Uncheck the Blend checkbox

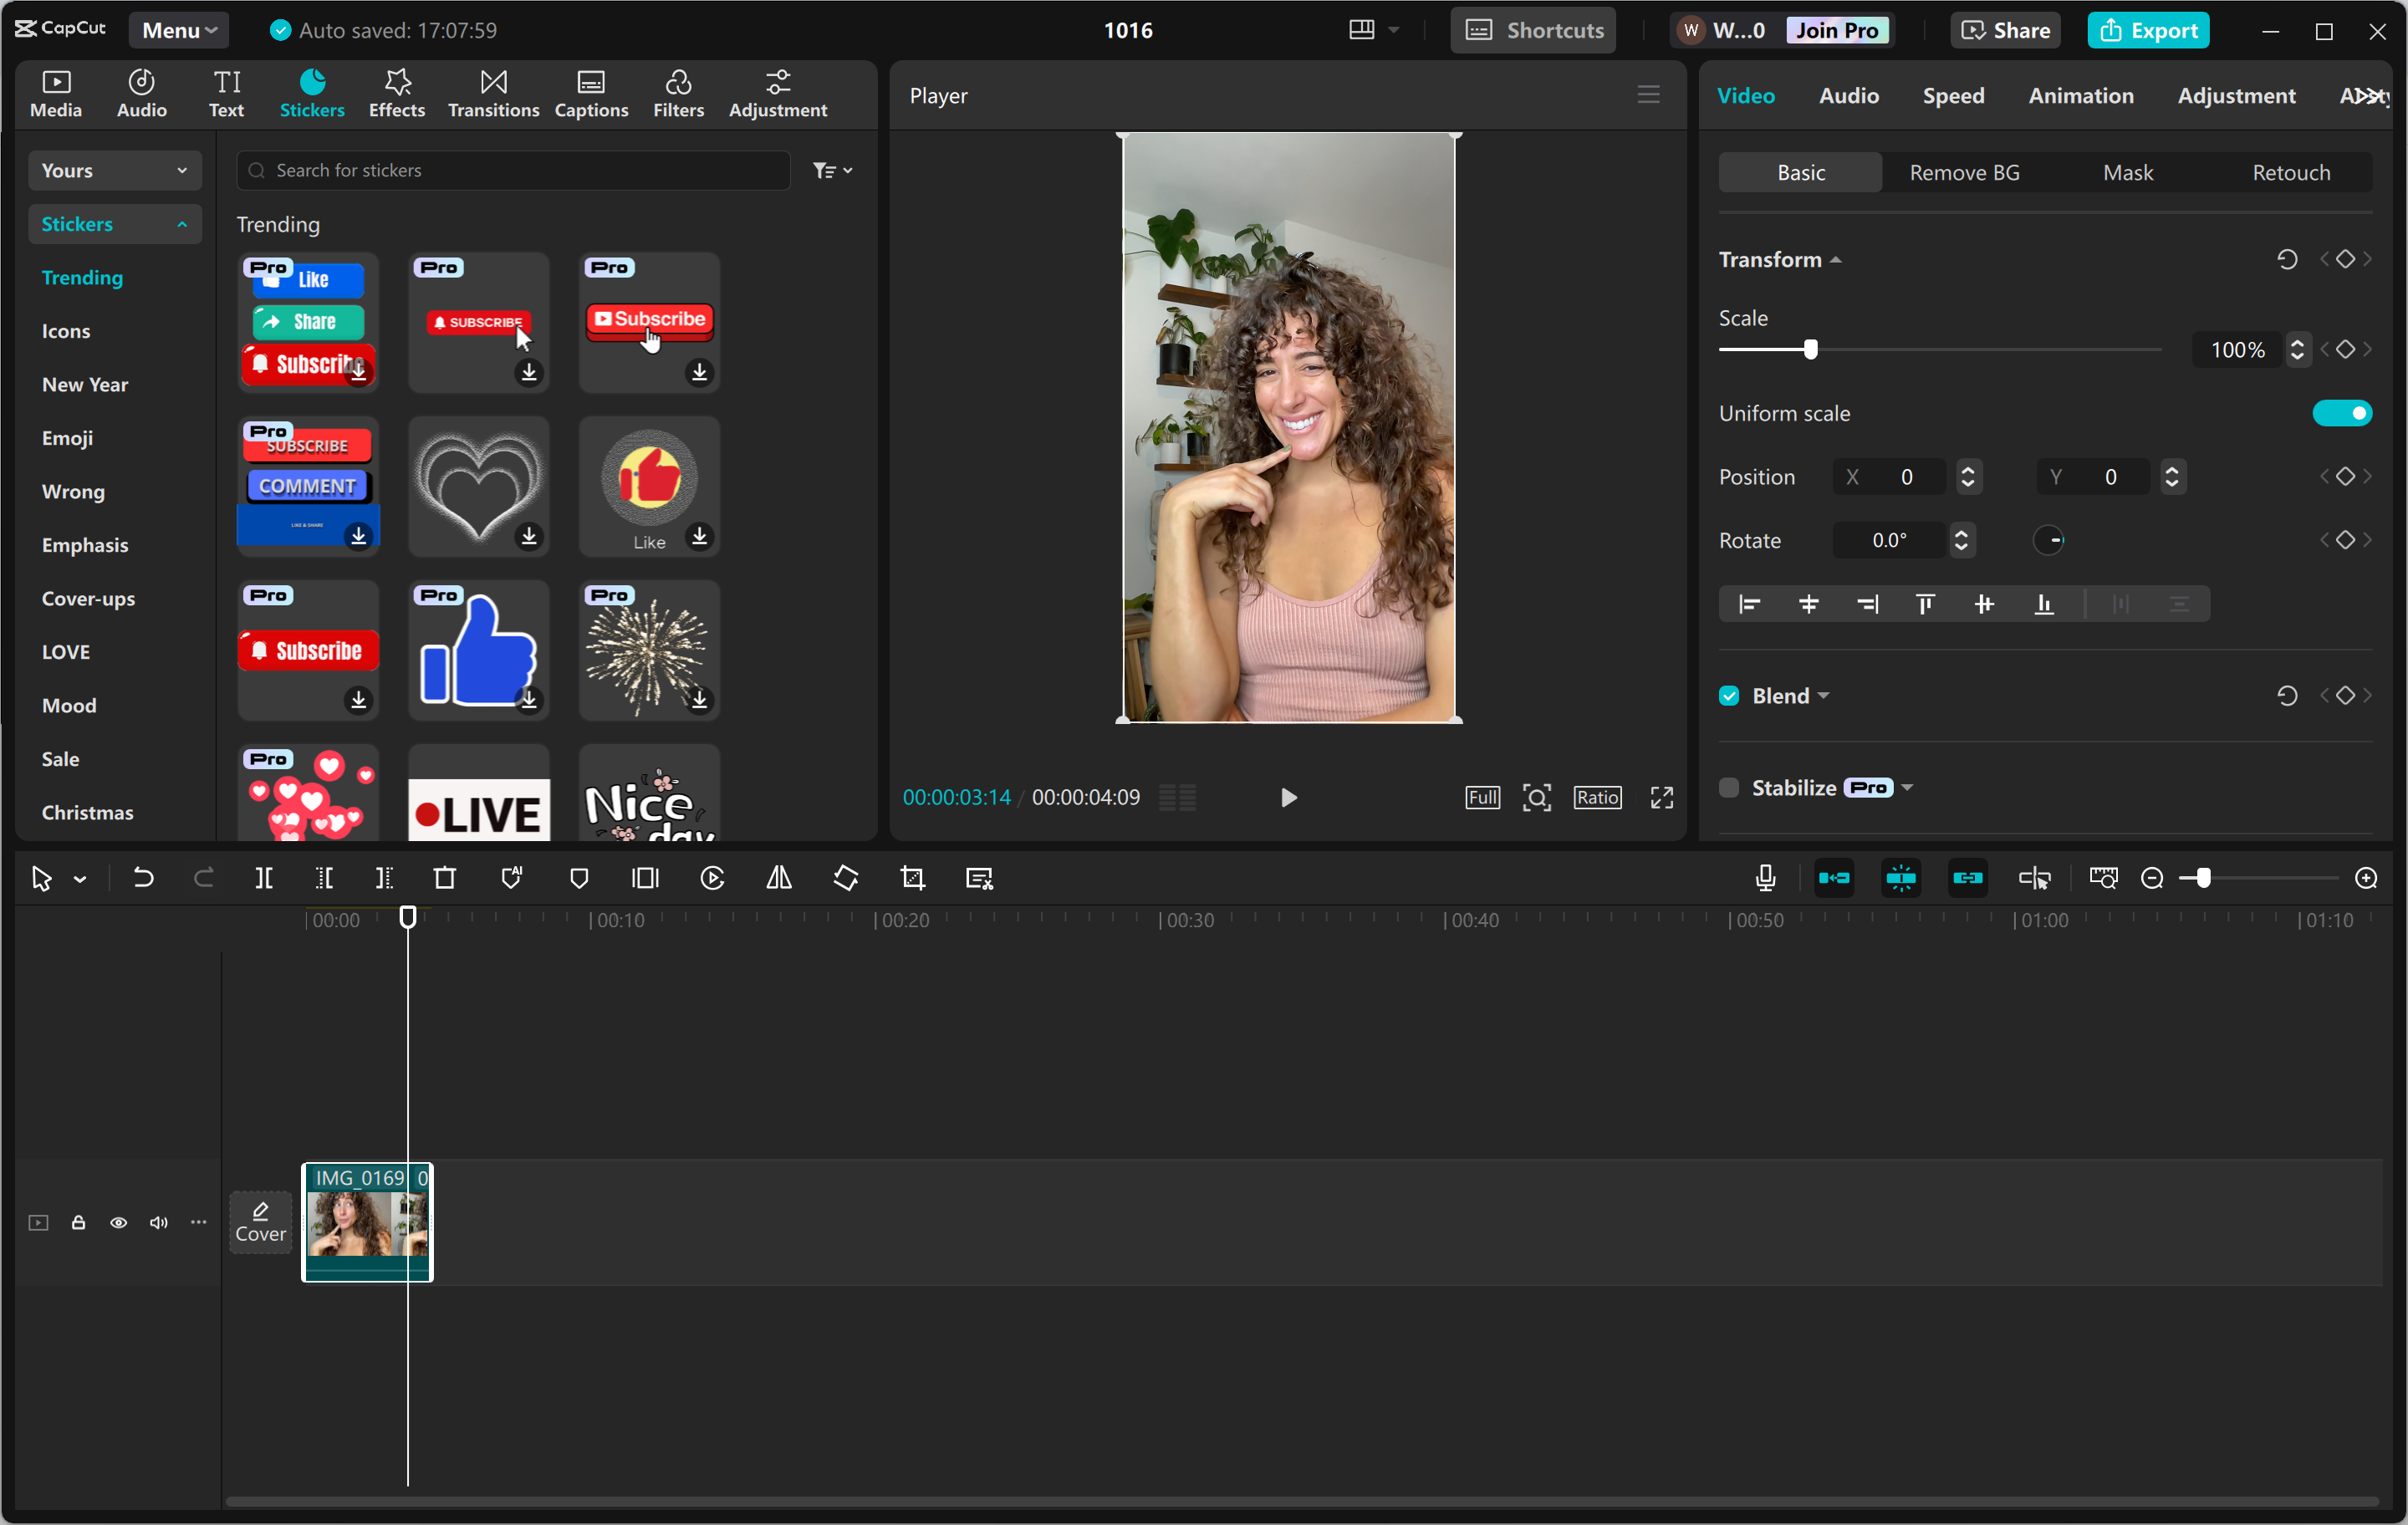tap(1728, 695)
